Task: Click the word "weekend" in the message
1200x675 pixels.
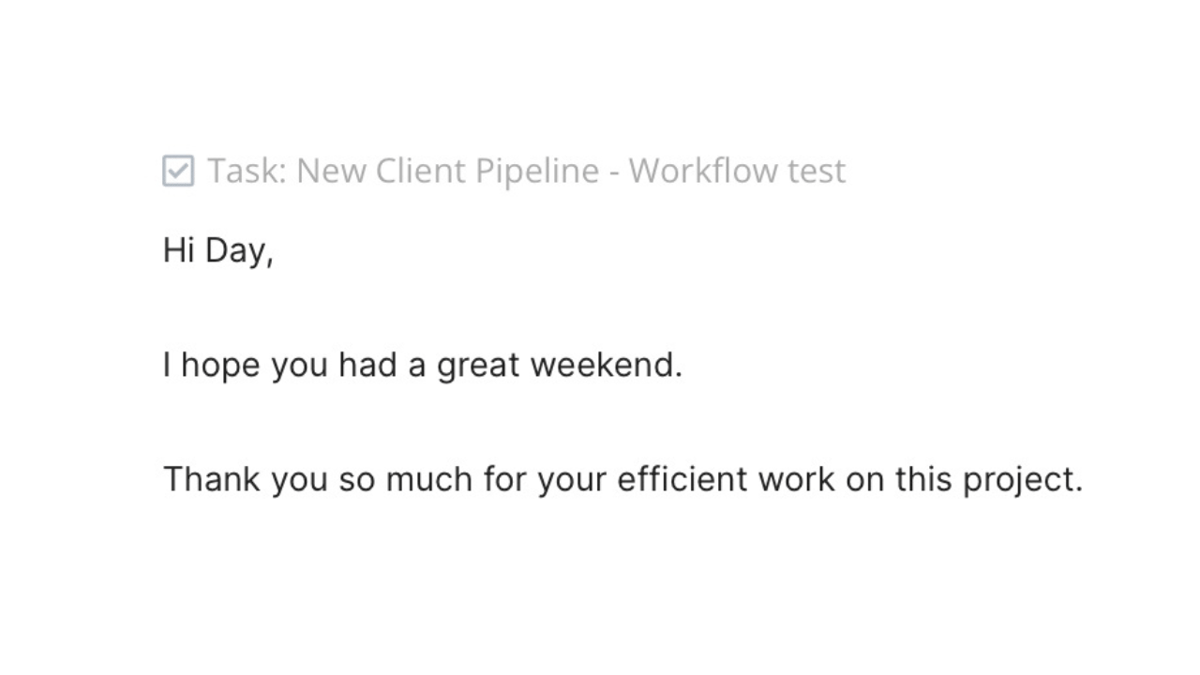Action: coord(601,365)
